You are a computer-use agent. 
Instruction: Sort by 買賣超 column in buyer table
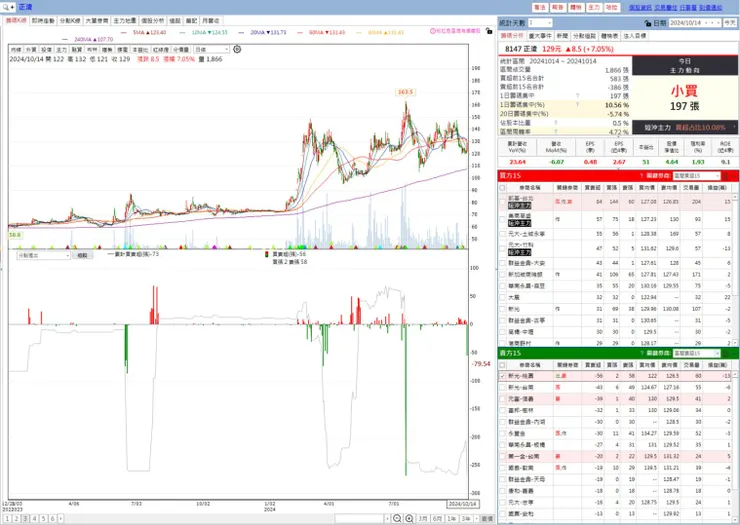(592, 187)
